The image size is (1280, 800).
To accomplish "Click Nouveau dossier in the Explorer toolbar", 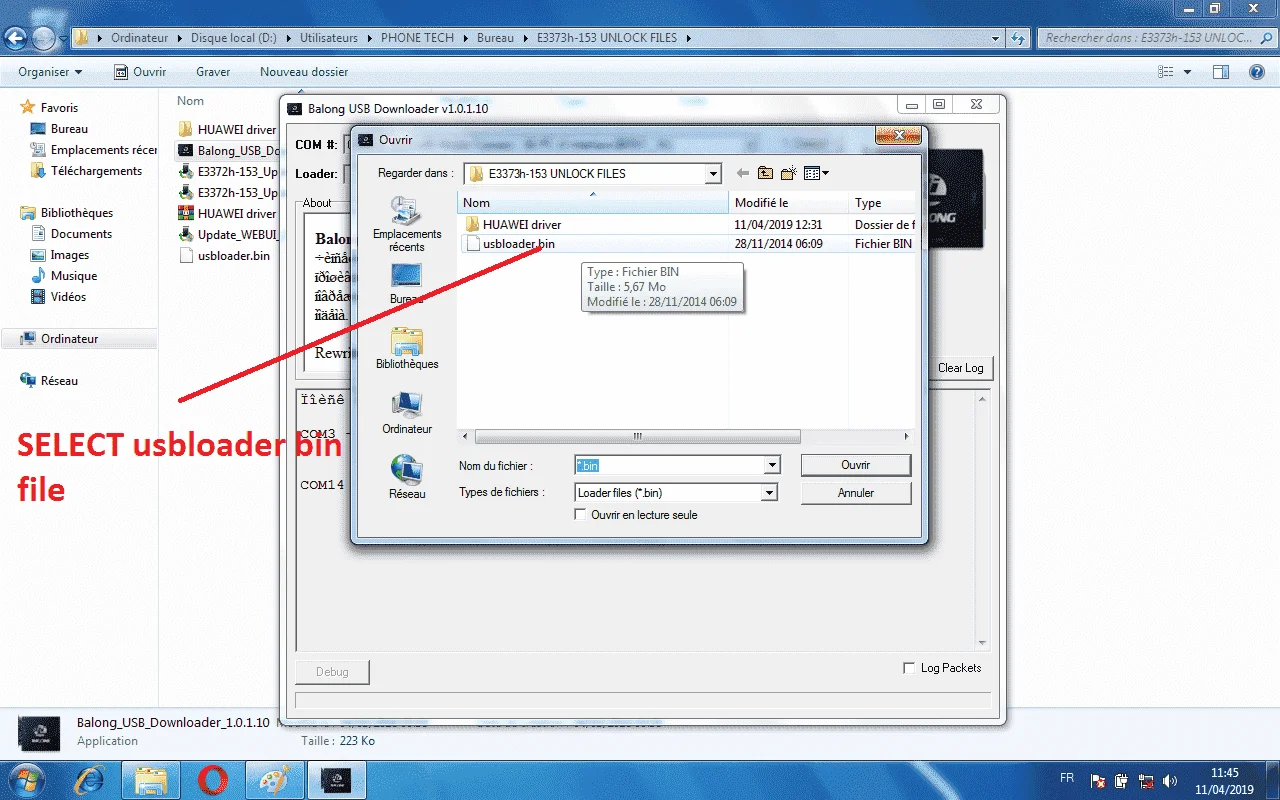I will click(x=304, y=72).
